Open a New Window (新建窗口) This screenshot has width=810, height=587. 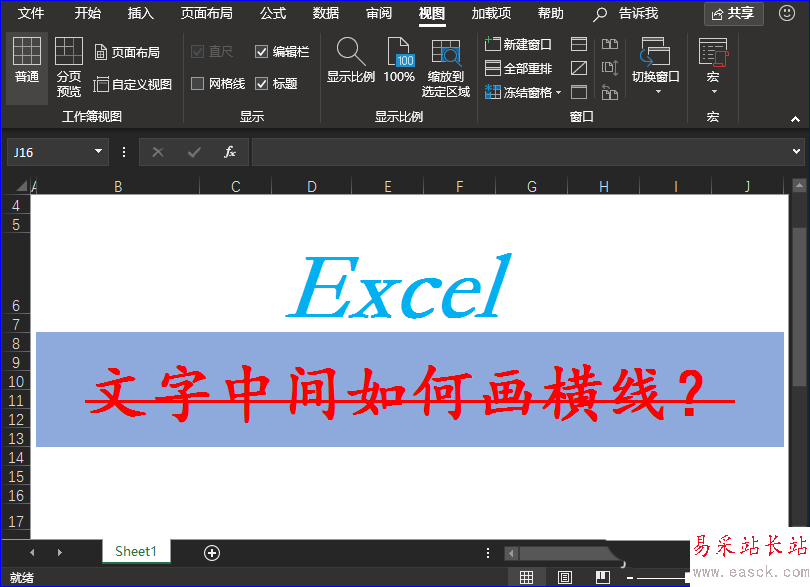click(518, 44)
